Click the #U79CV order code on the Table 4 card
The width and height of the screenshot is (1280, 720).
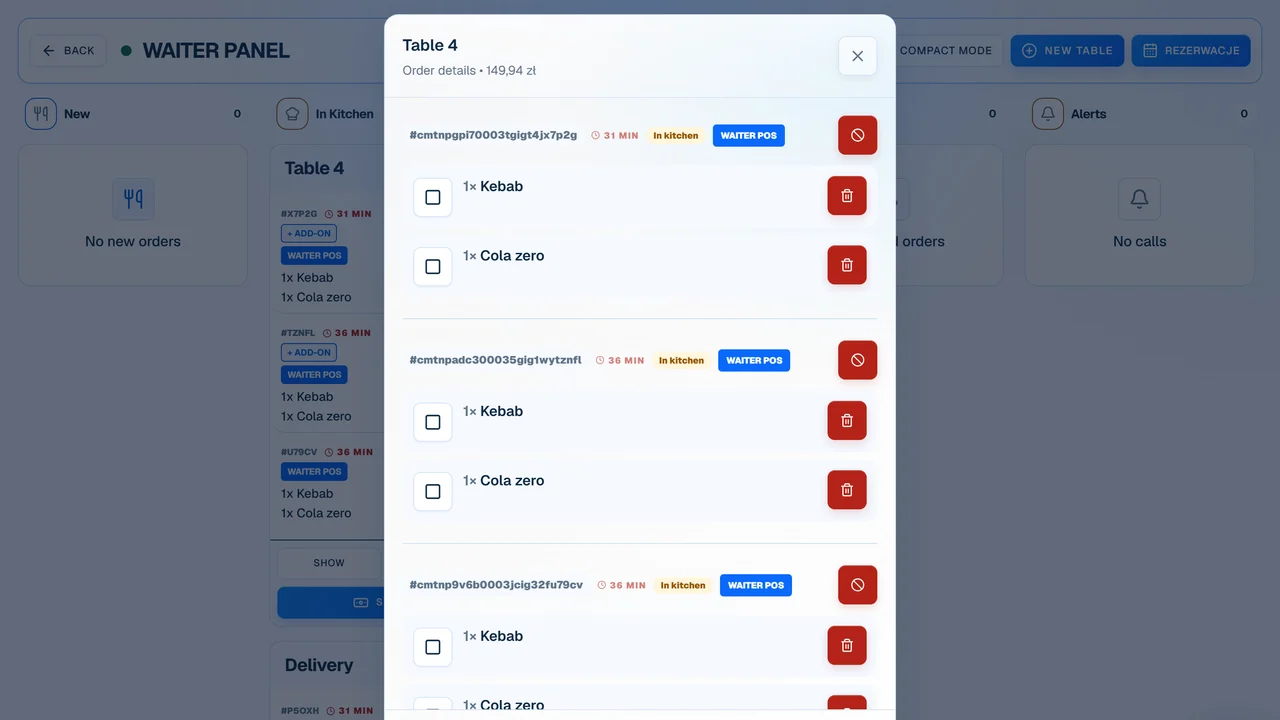(299, 452)
